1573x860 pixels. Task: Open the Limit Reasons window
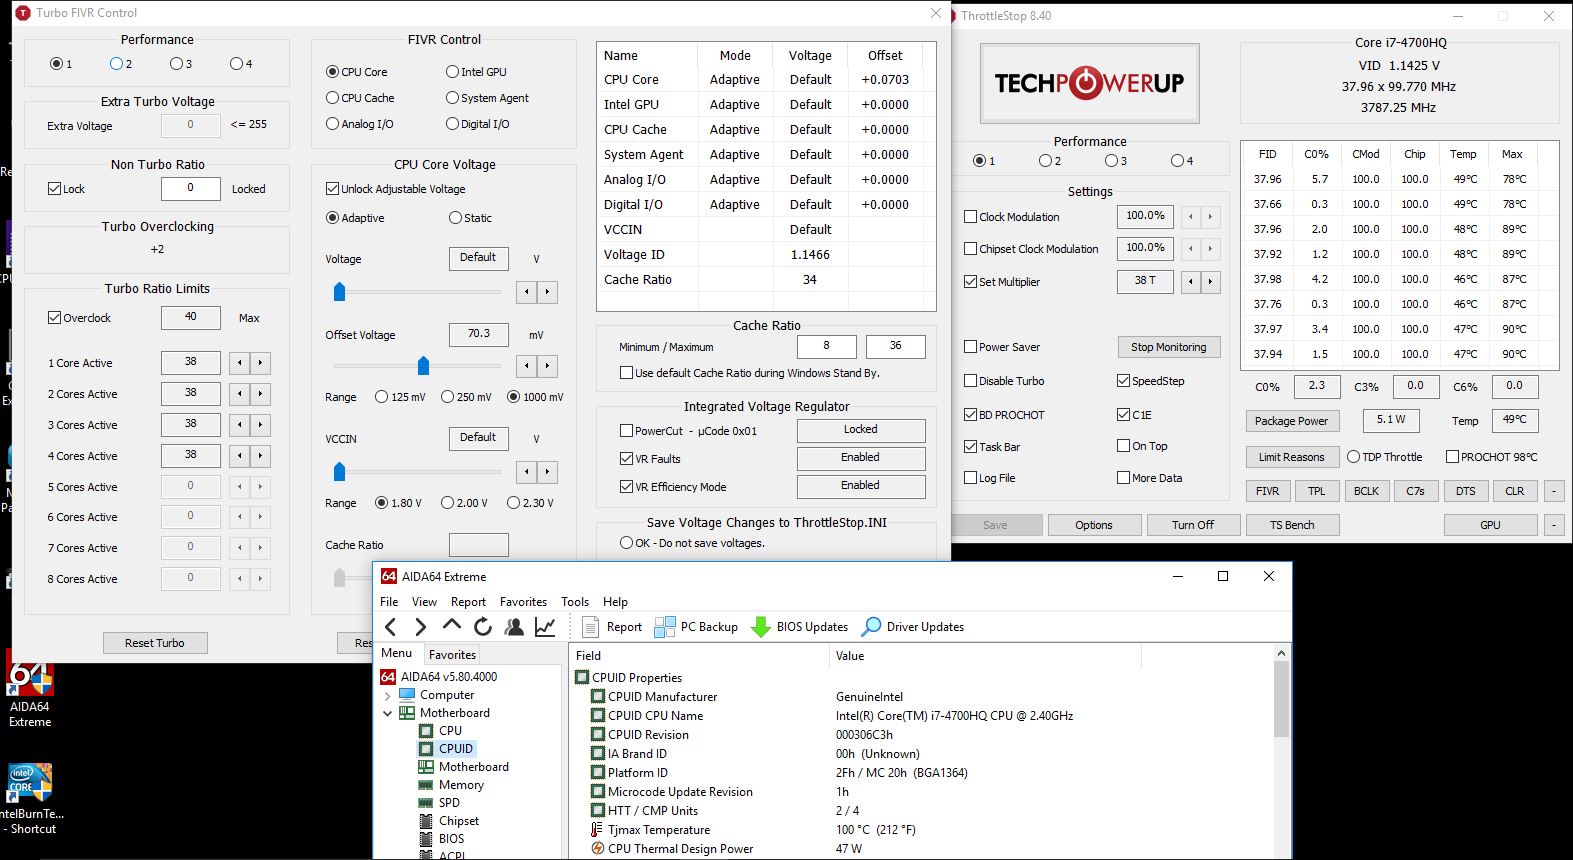tap(1291, 457)
